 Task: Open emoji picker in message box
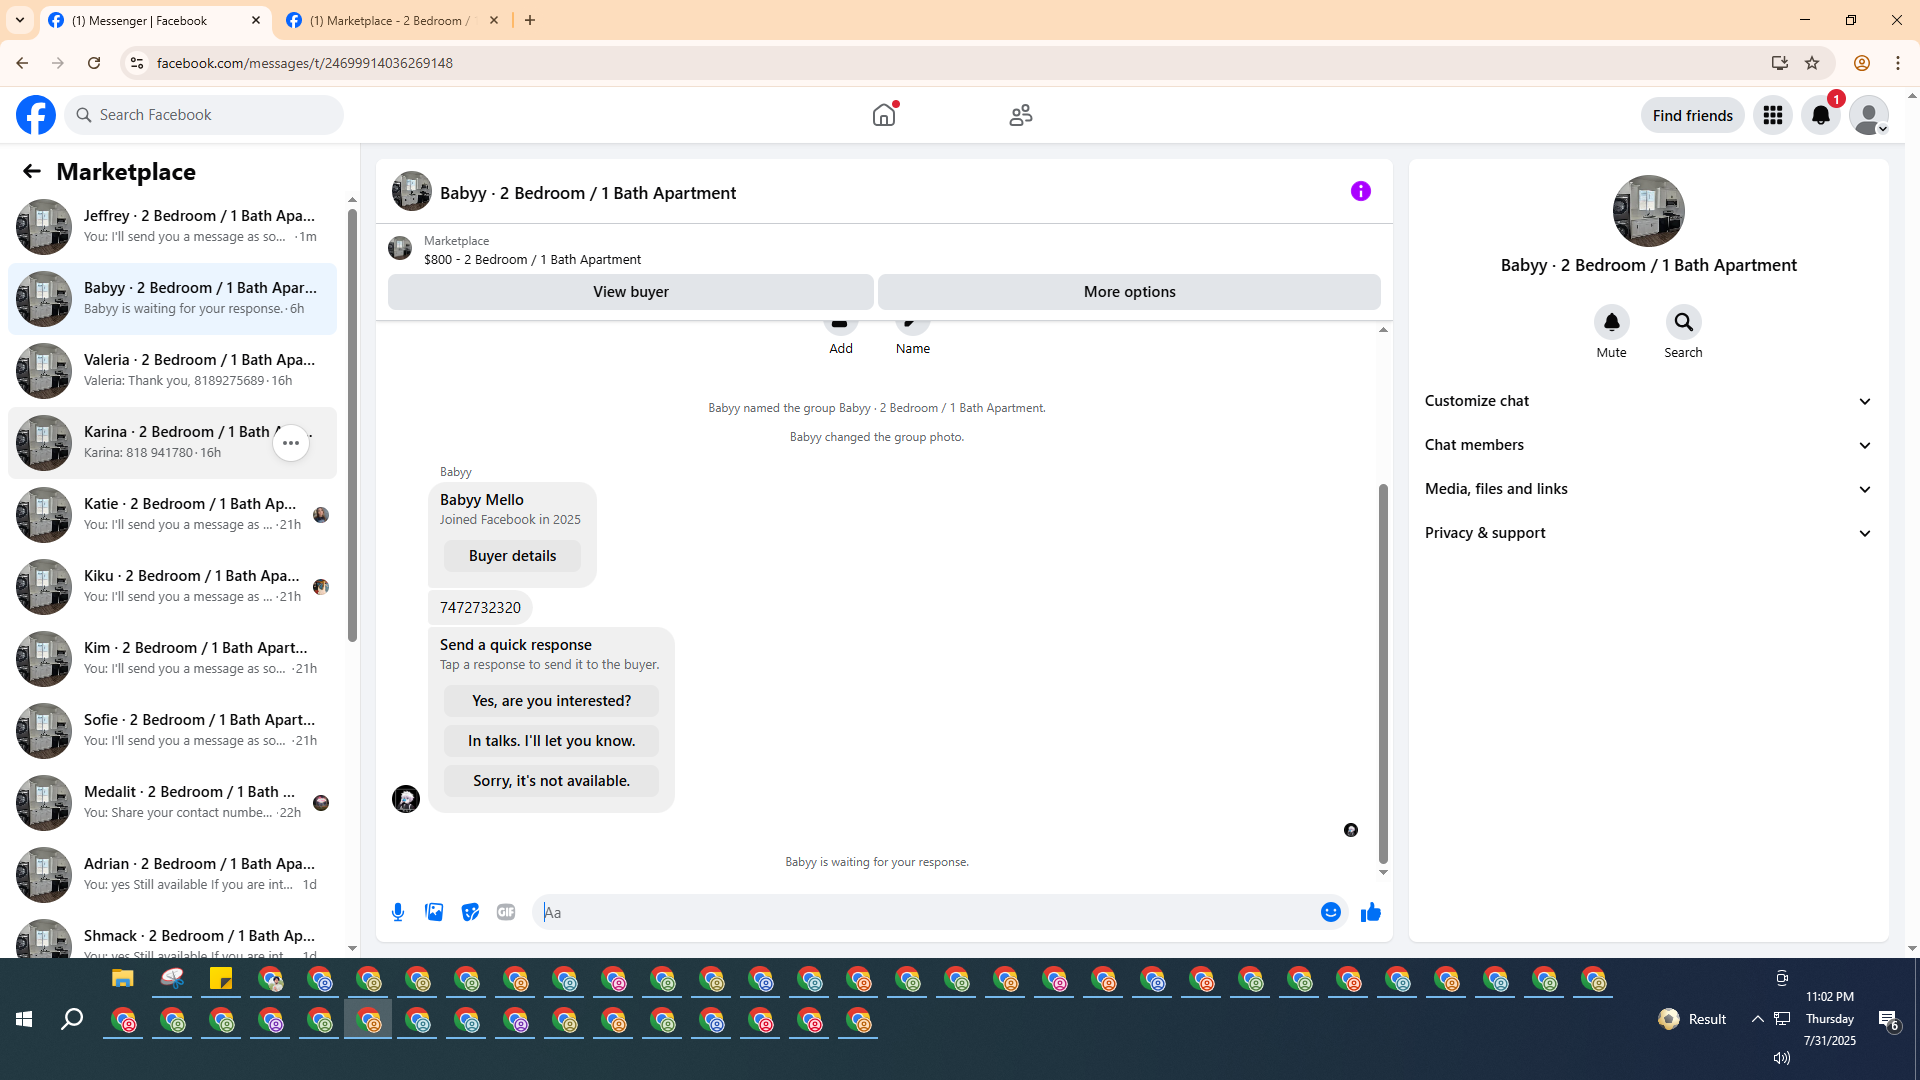1330,912
